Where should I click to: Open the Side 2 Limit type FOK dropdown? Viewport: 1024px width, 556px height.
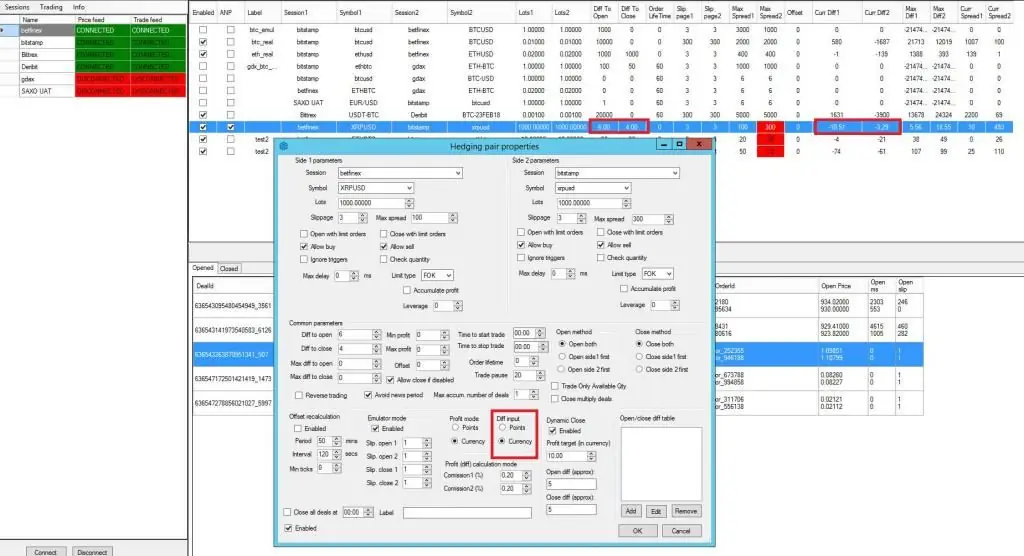(668, 274)
